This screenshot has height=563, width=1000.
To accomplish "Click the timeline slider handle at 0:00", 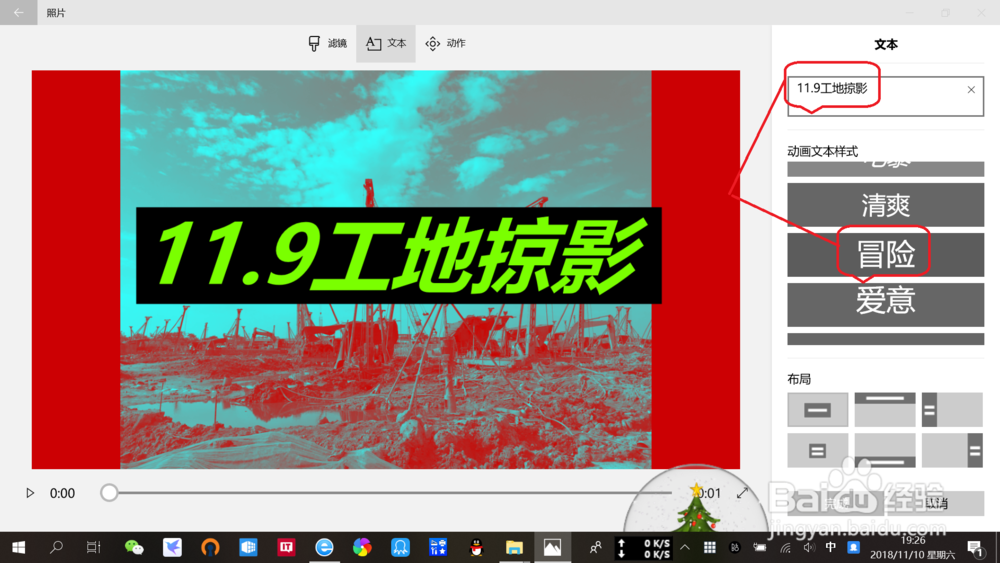I will click(109, 493).
